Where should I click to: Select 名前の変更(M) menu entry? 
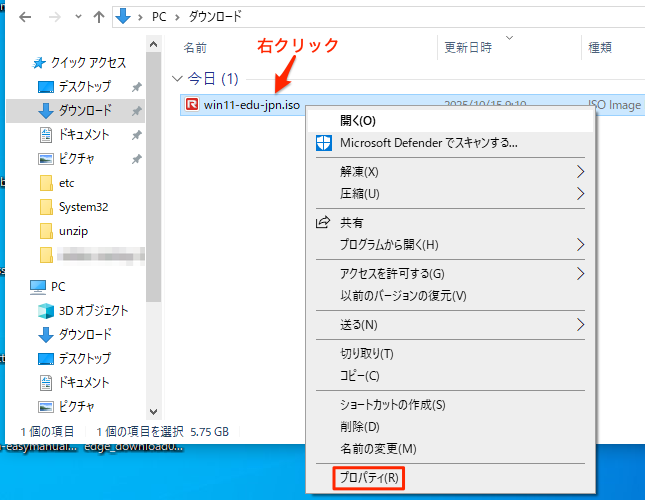378,448
